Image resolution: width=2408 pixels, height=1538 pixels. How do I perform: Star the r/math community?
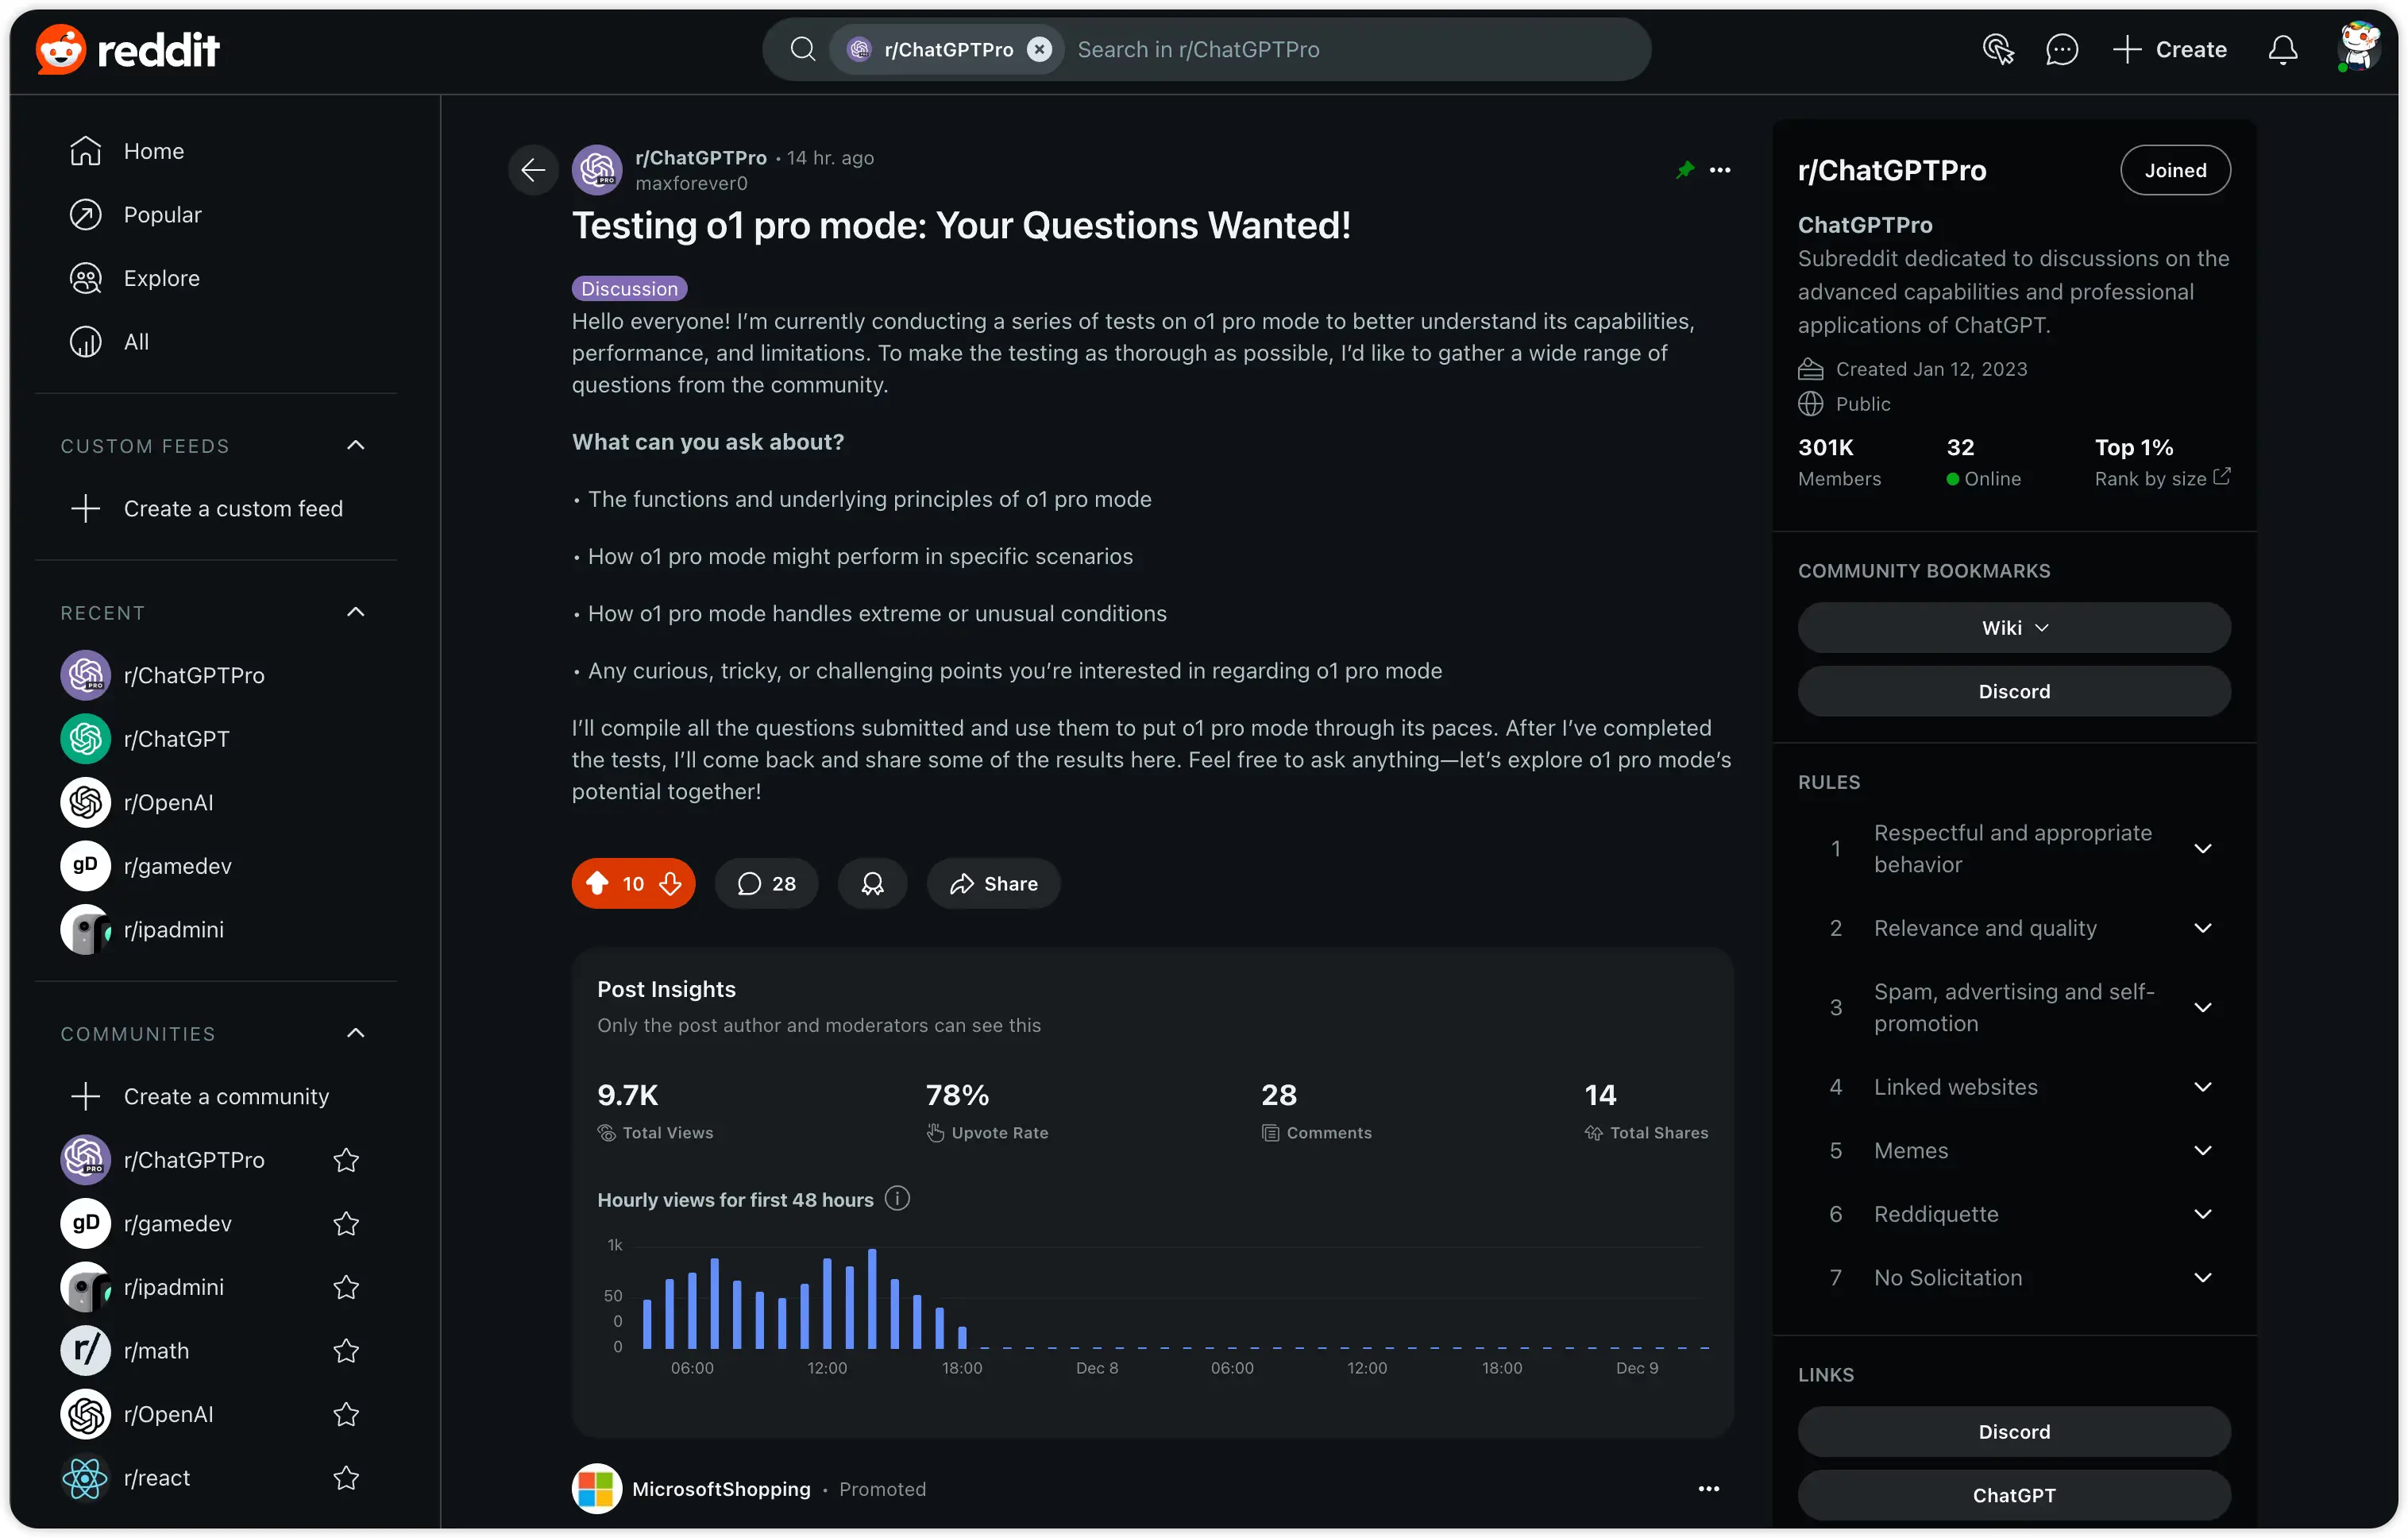click(x=346, y=1351)
